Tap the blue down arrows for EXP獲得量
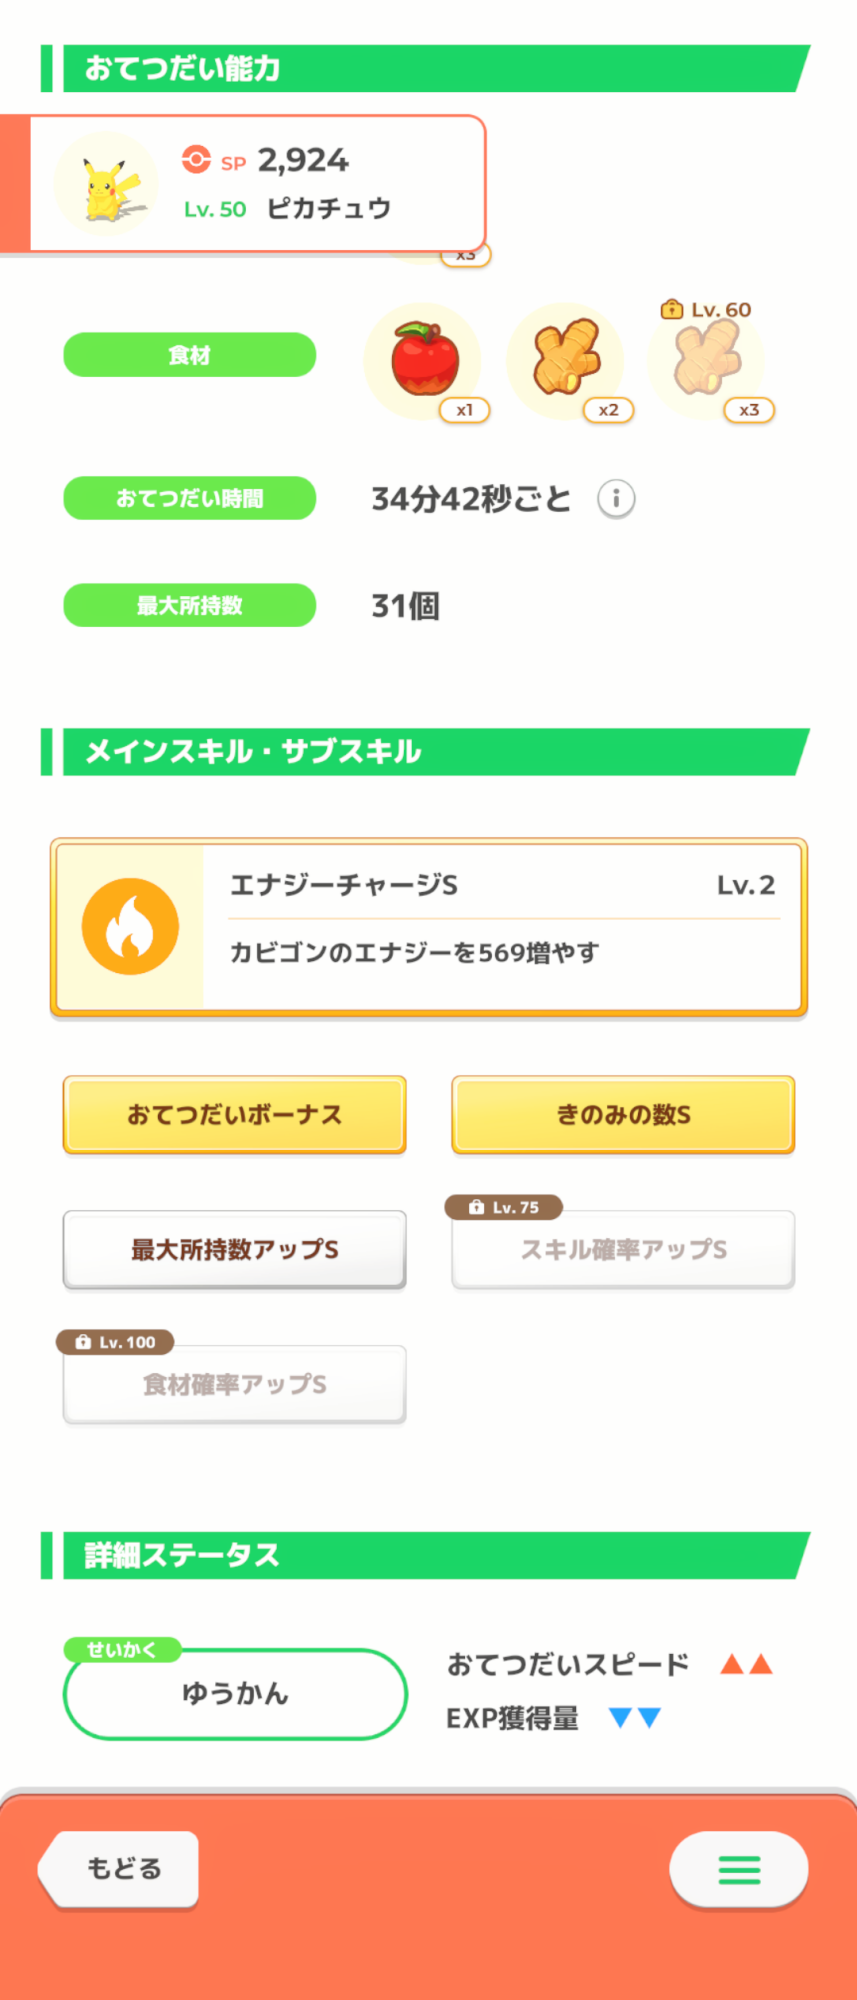This screenshot has width=857, height=2000. click(635, 1718)
